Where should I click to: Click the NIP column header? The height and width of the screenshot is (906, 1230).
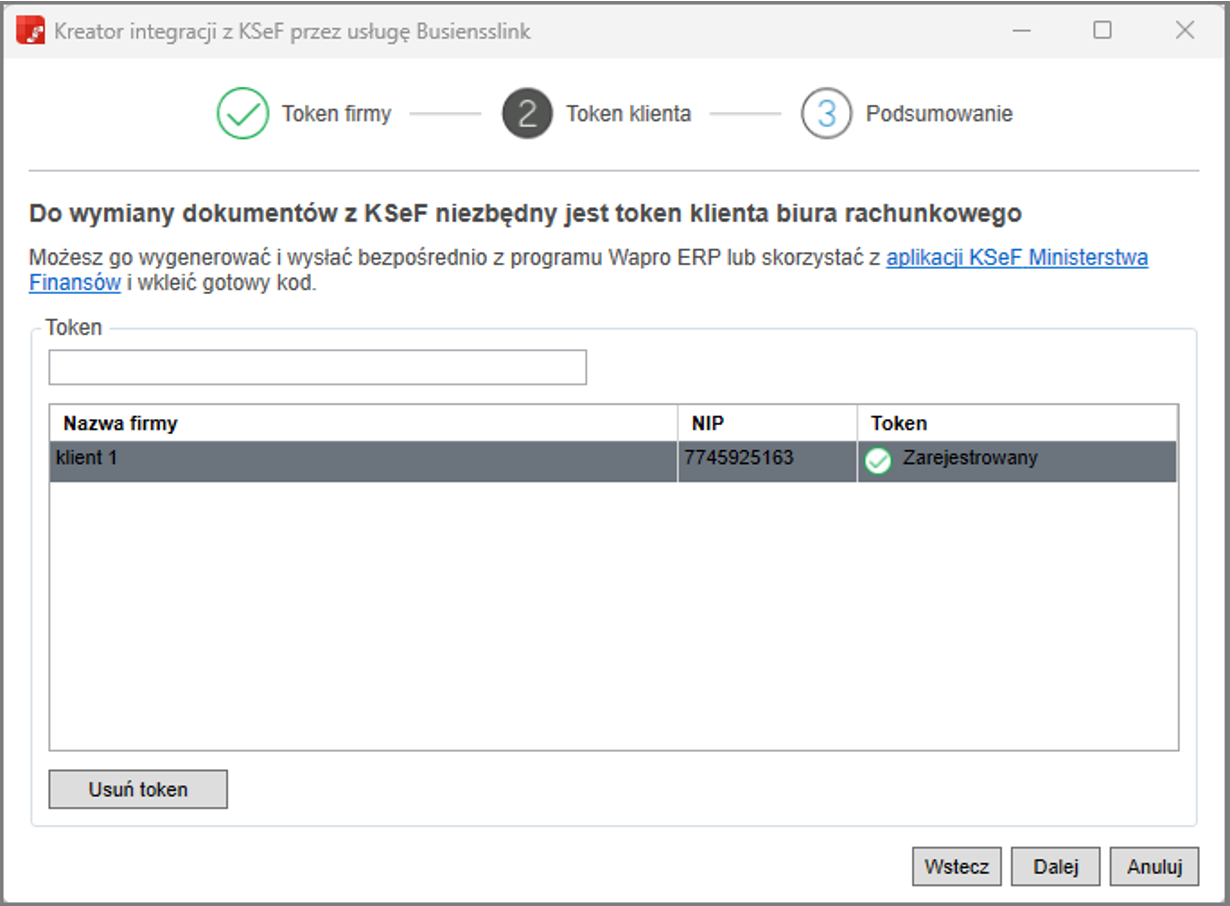707,423
